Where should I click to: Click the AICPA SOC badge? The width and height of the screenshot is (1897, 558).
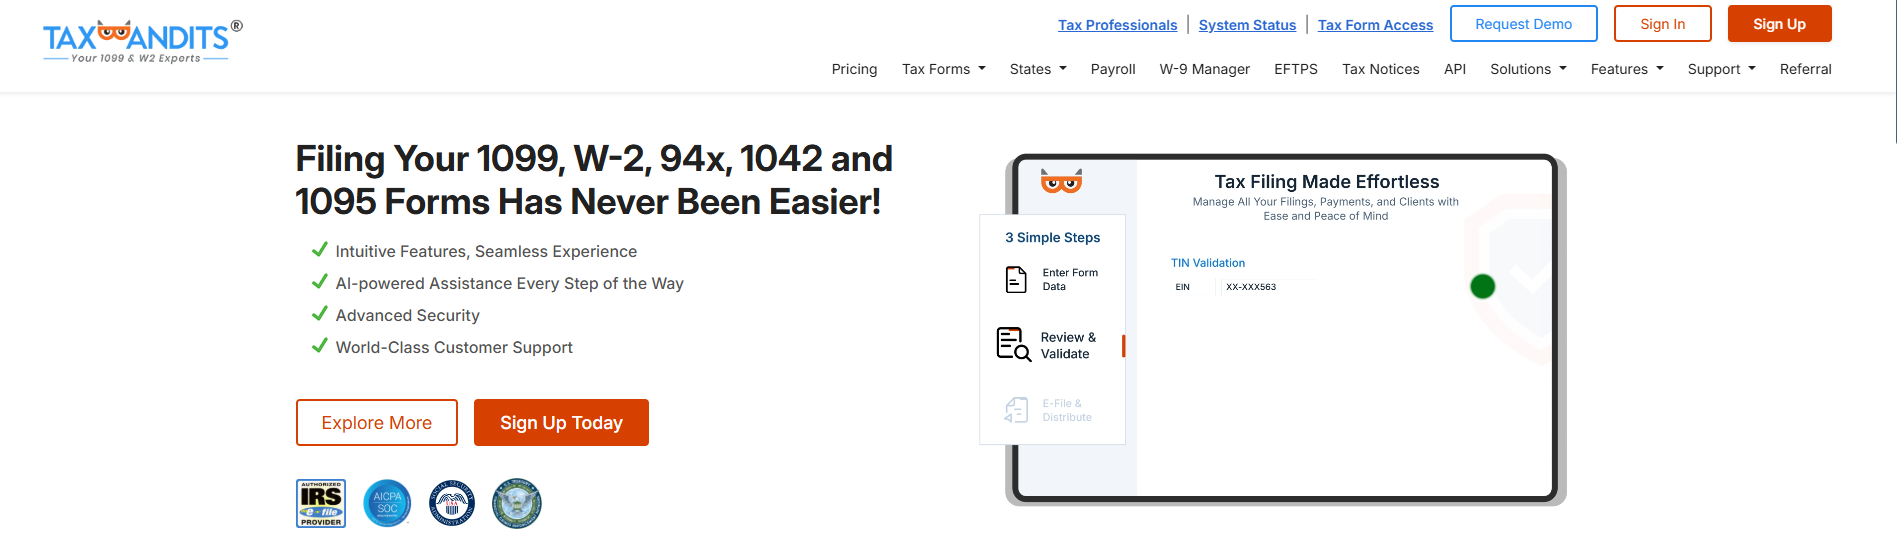[x=387, y=503]
